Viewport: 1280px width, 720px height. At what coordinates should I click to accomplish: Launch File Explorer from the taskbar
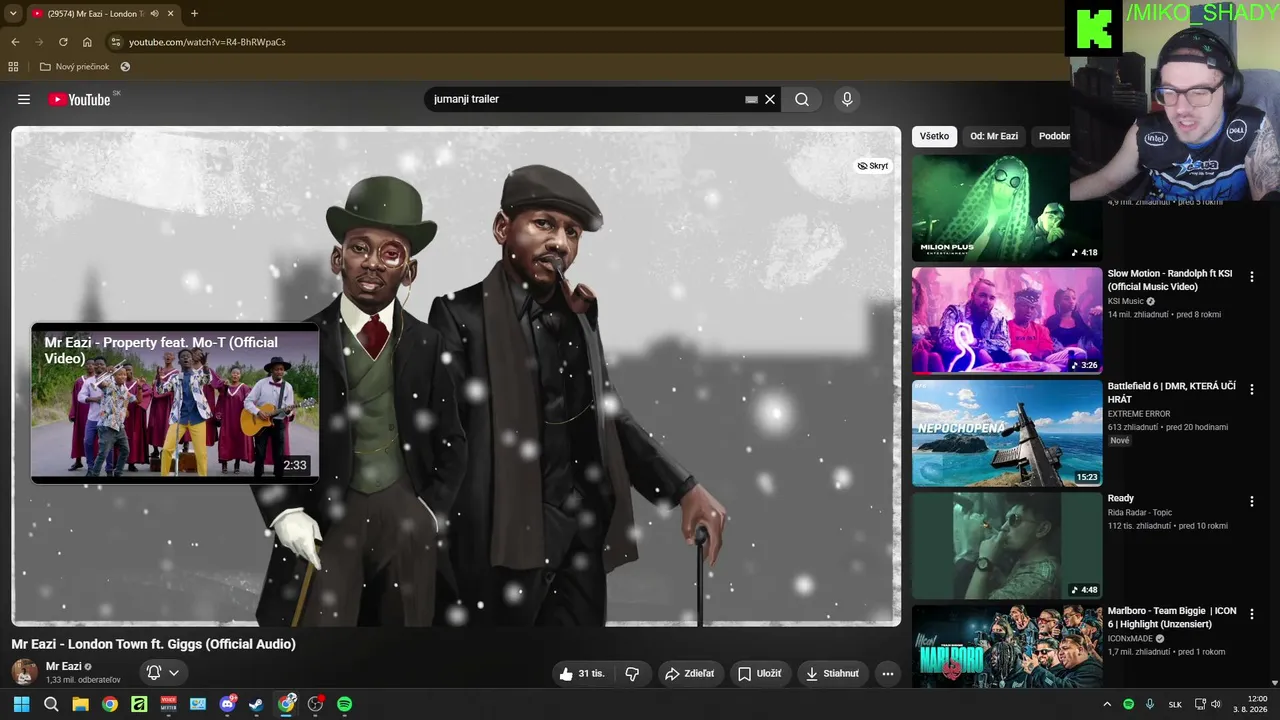coord(80,704)
